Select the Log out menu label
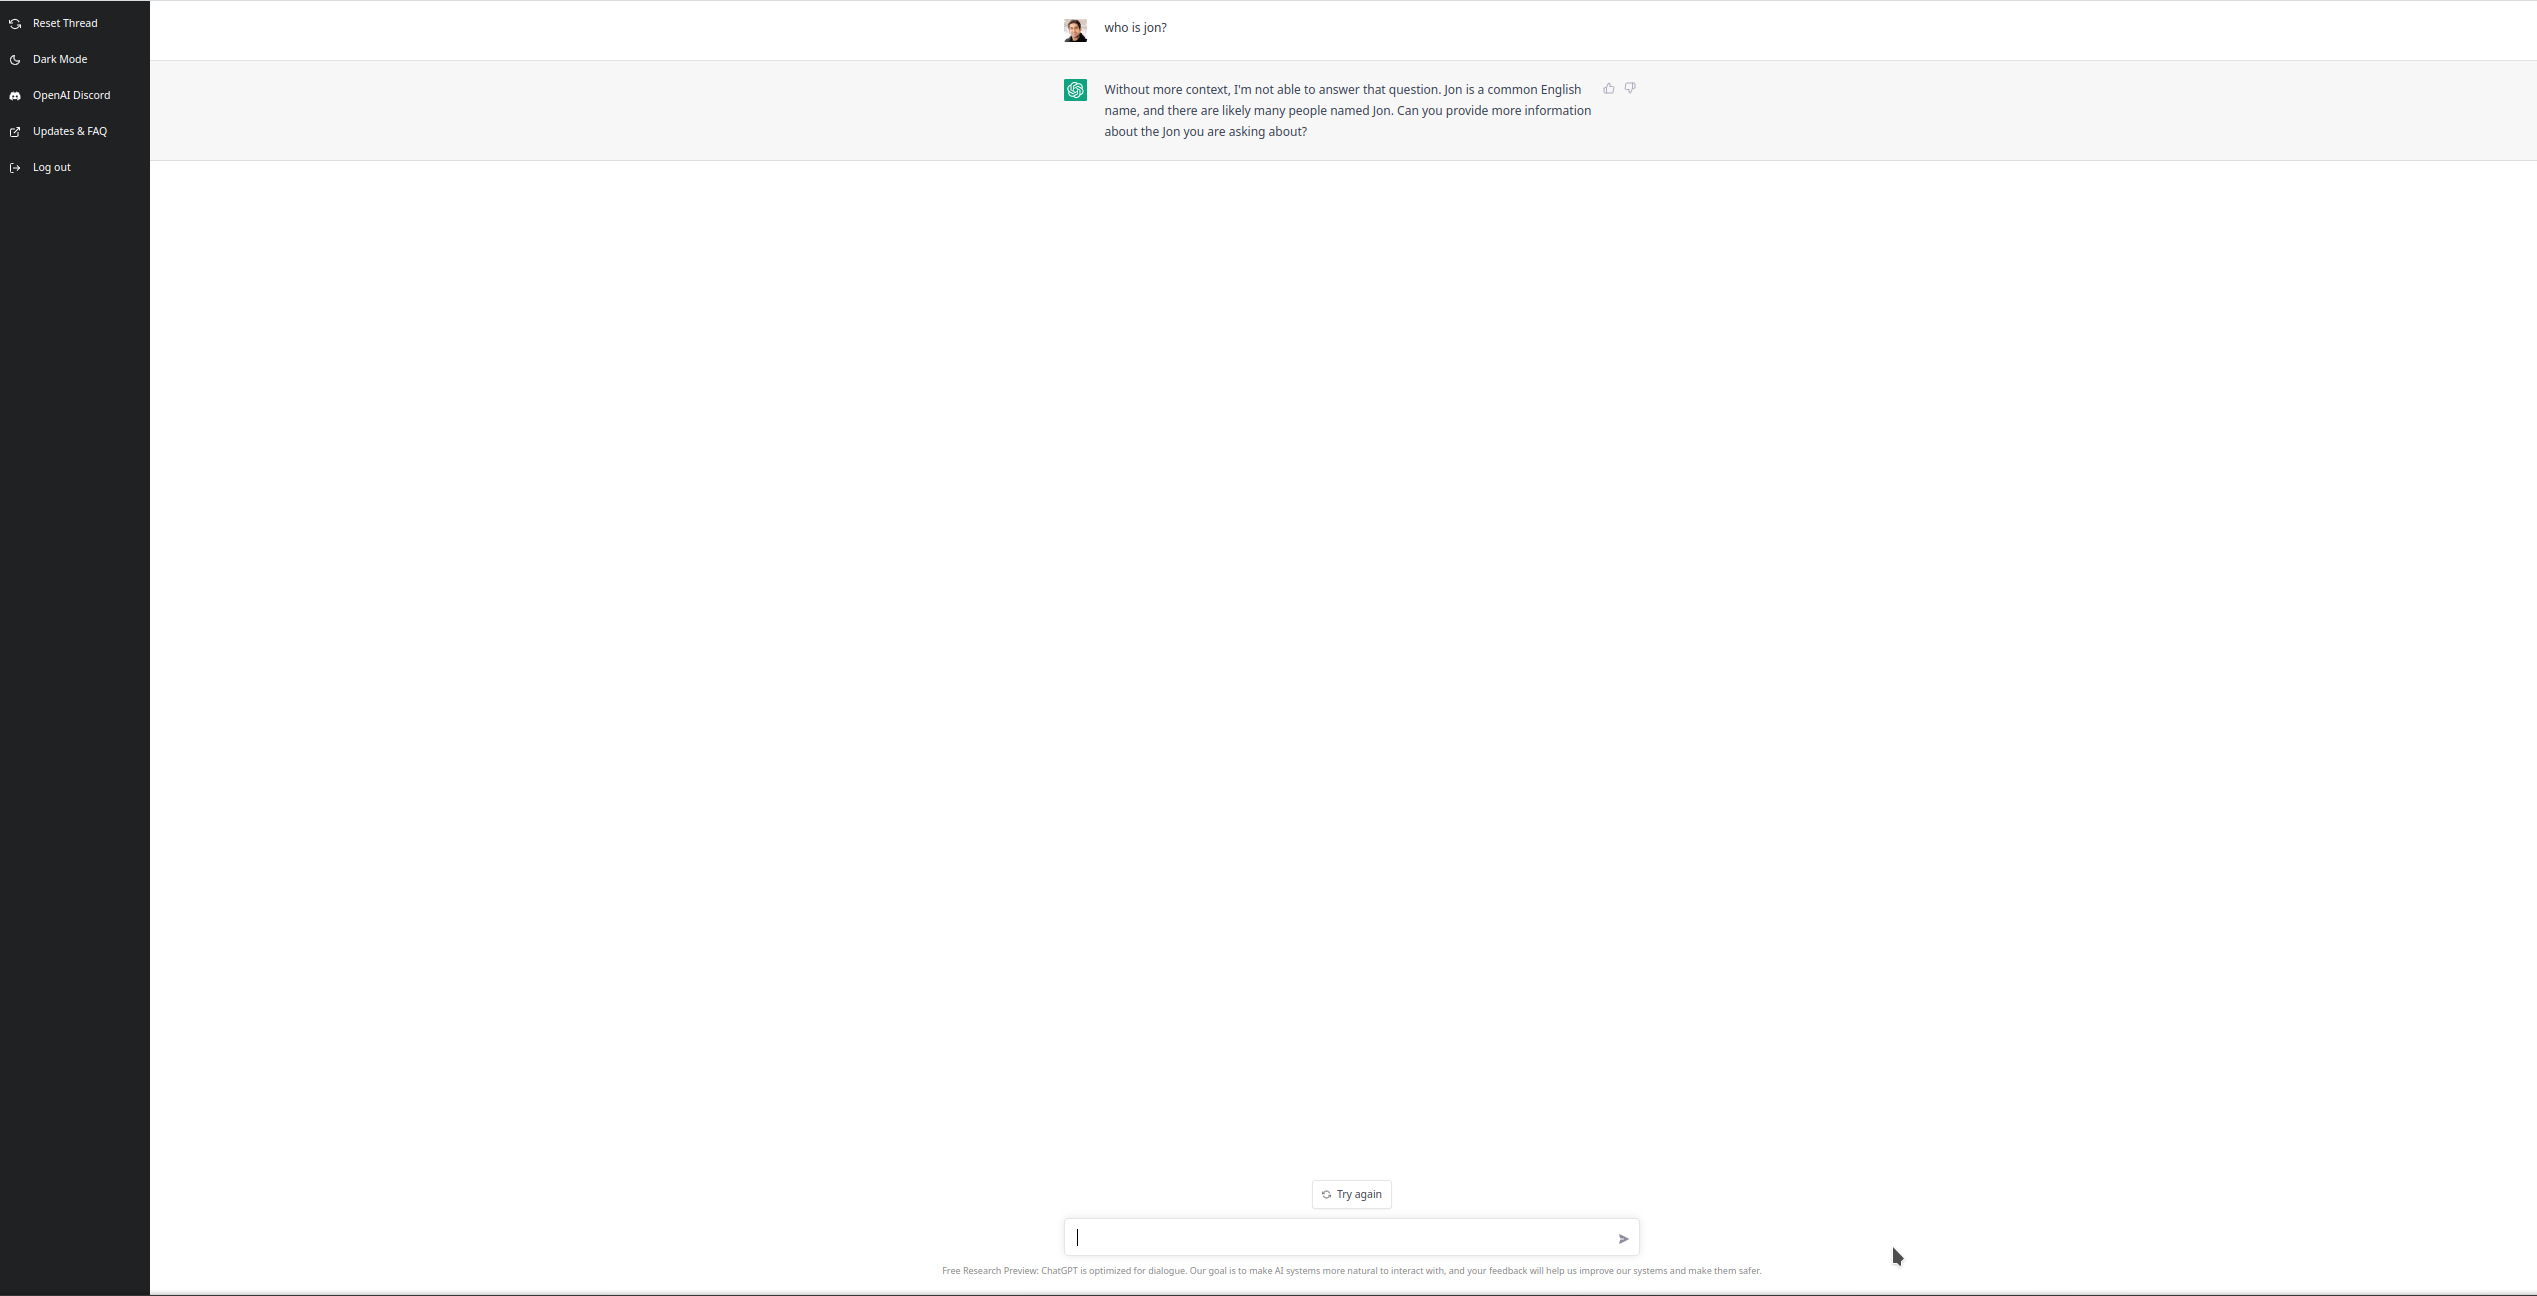 click(52, 167)
